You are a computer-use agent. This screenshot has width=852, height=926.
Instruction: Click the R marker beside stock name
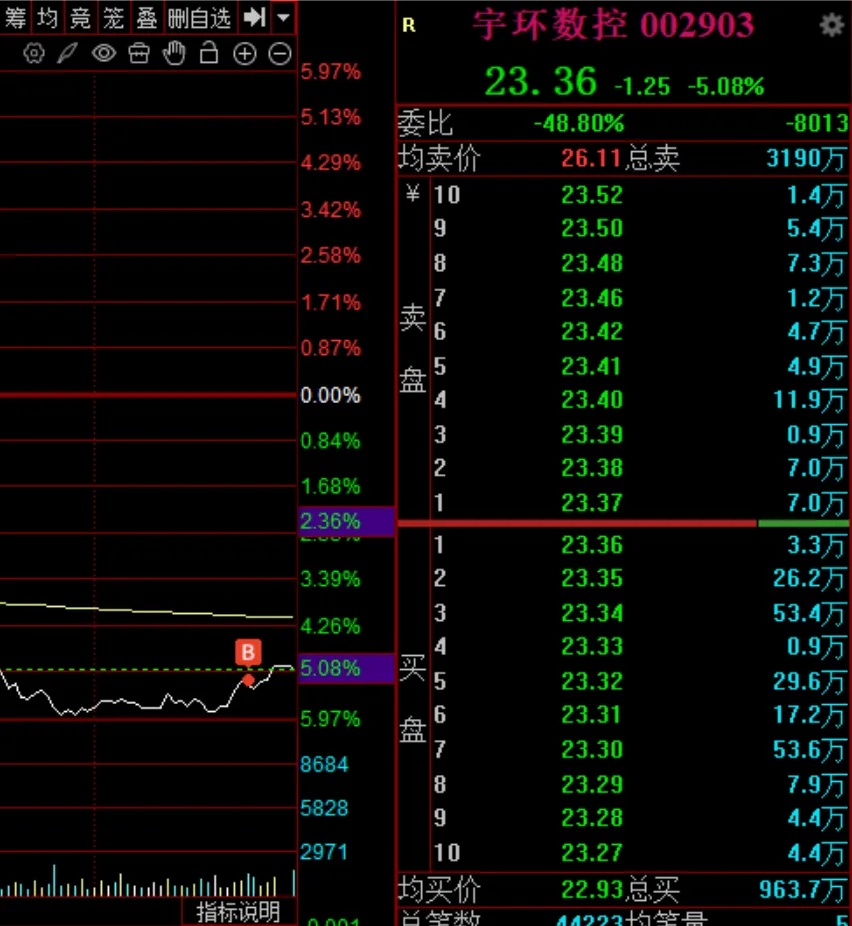[408, 26]
